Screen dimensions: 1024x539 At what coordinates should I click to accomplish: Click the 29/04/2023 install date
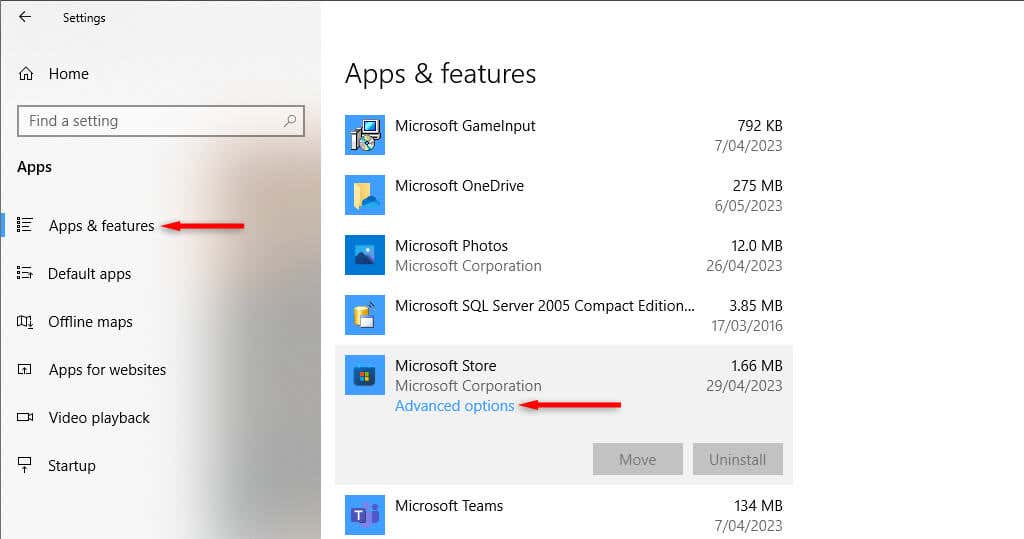point(744,386)
